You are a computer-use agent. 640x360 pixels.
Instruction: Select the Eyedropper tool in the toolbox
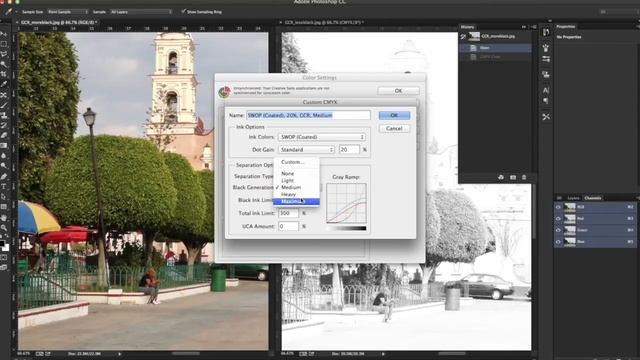pos(4,85)
